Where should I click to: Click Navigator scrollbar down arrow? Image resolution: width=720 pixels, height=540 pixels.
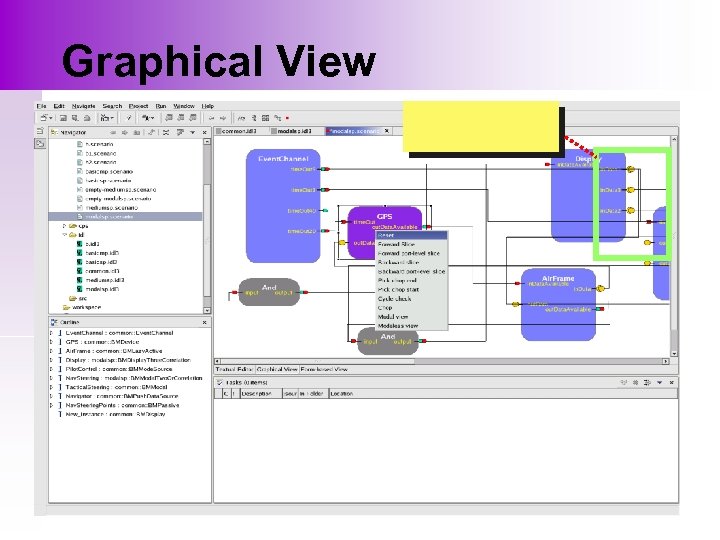point(207,310)
